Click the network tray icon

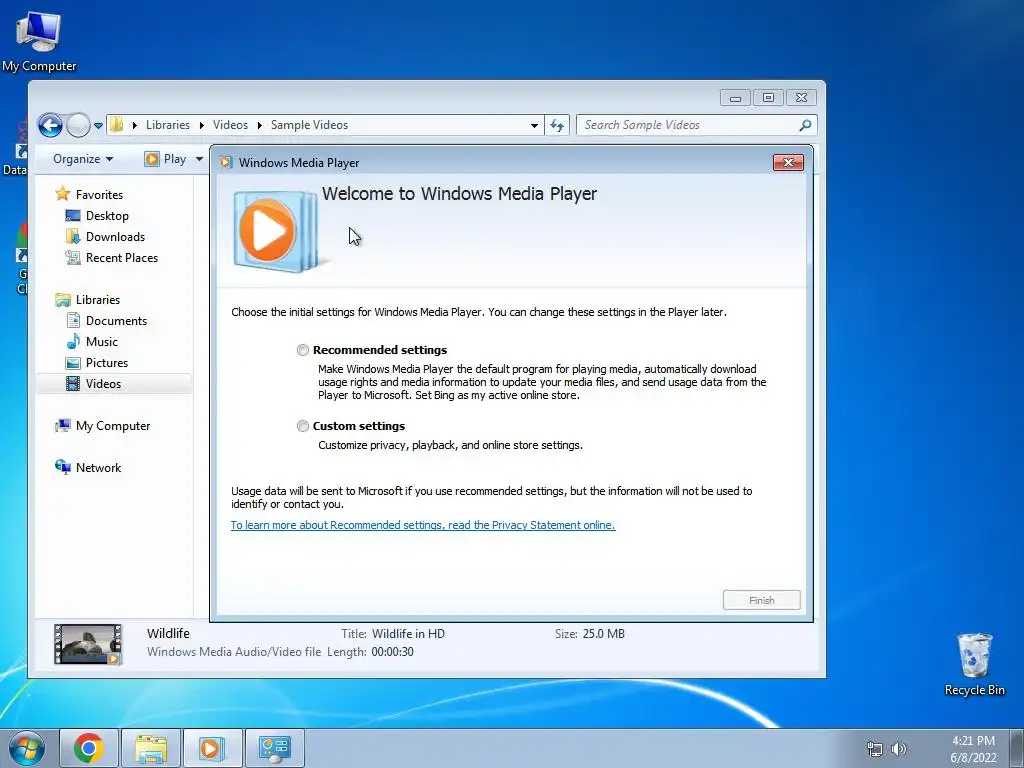pyautogui.click(x=874, y=749)
